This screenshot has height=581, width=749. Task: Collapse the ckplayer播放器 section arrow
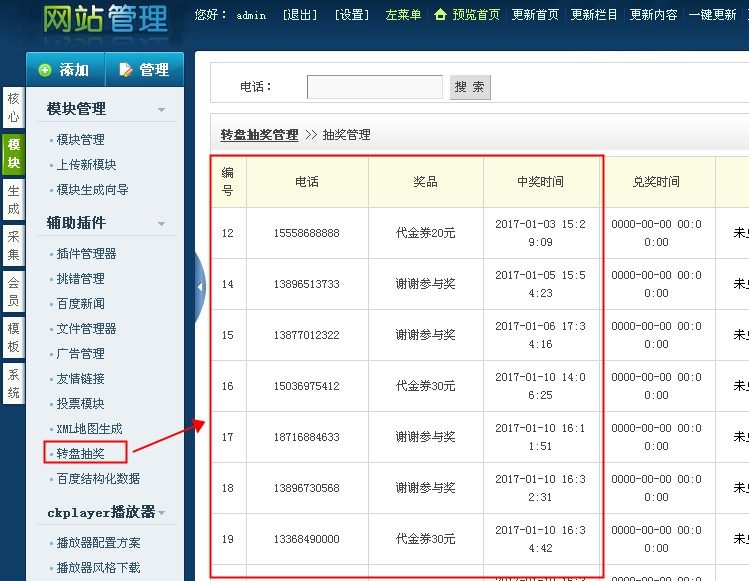(161, 513)
